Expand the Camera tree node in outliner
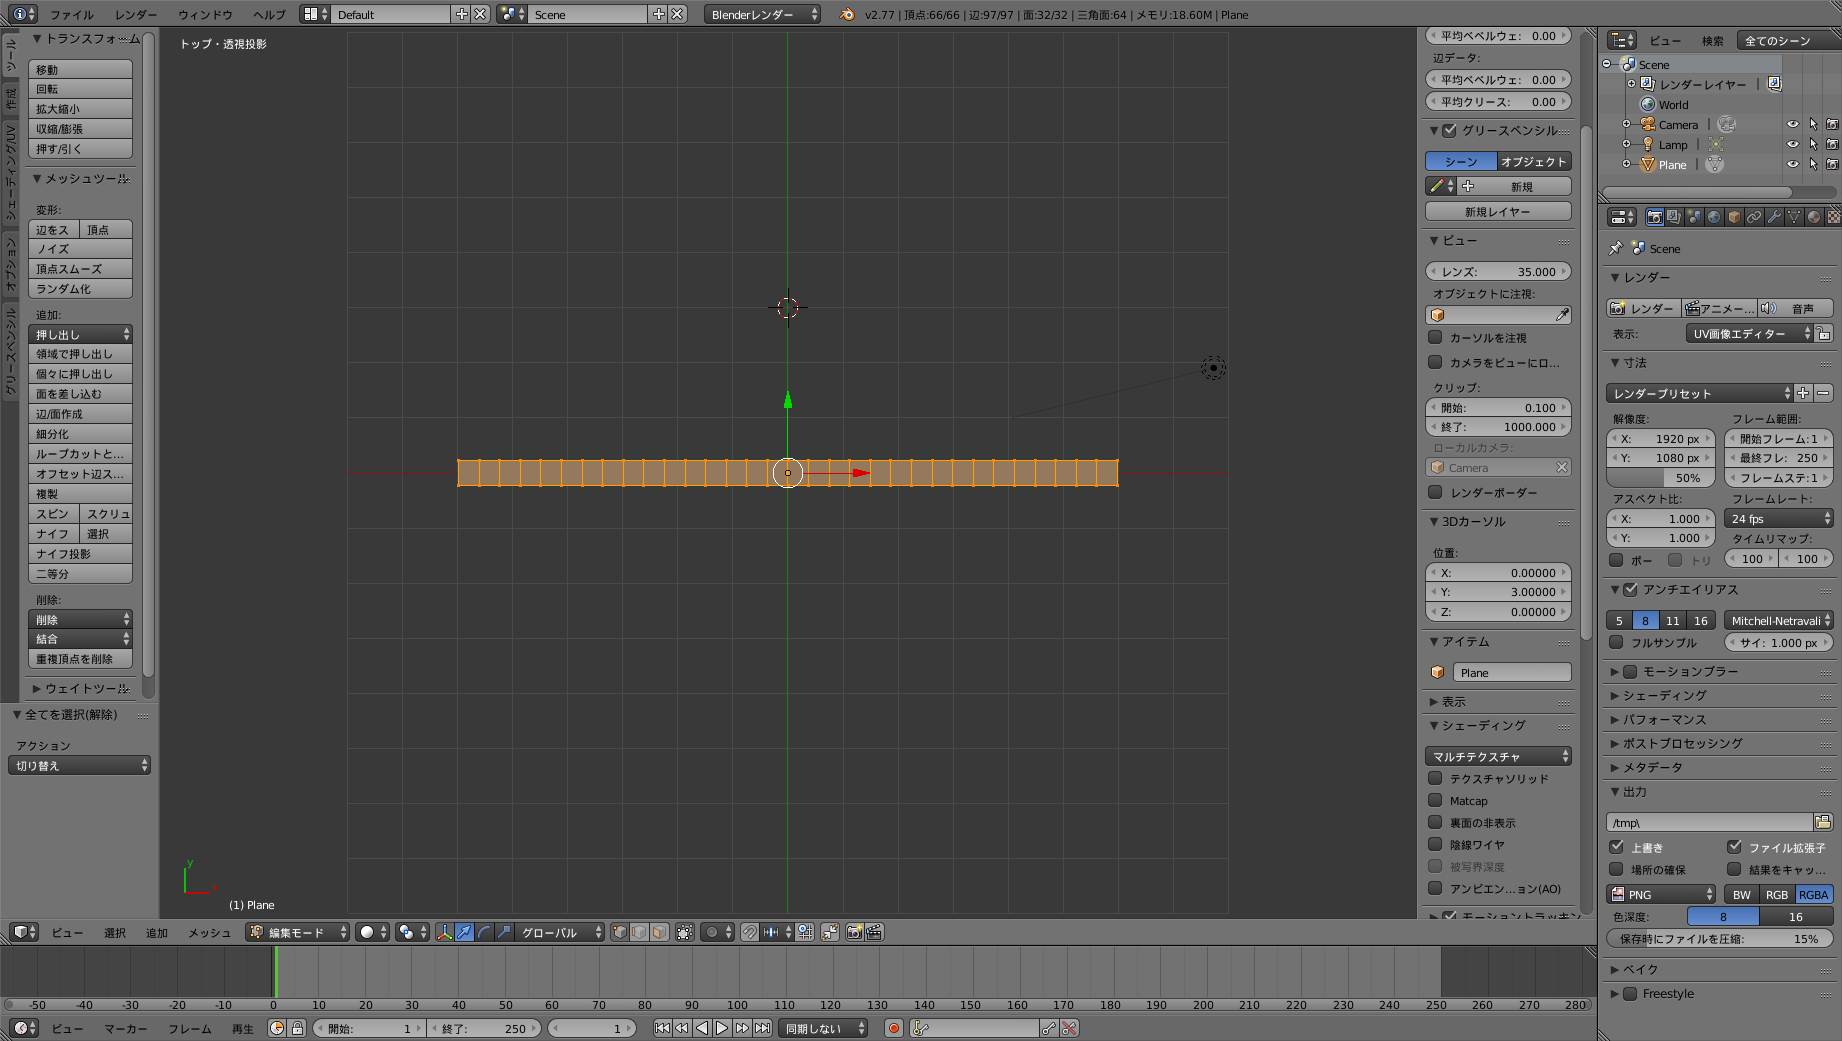 point(1627,125)
